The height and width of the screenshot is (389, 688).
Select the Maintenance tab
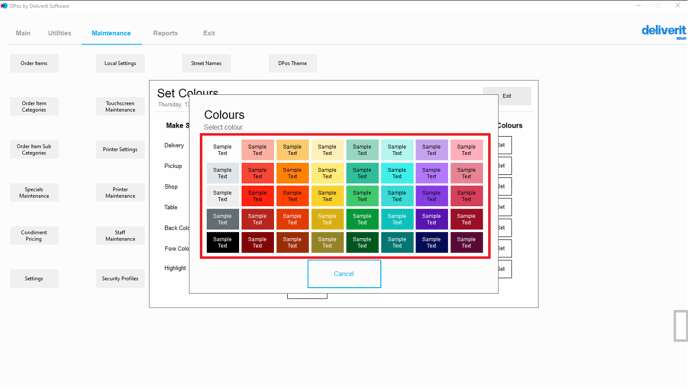pyautogui.click(x=111, y=33)
